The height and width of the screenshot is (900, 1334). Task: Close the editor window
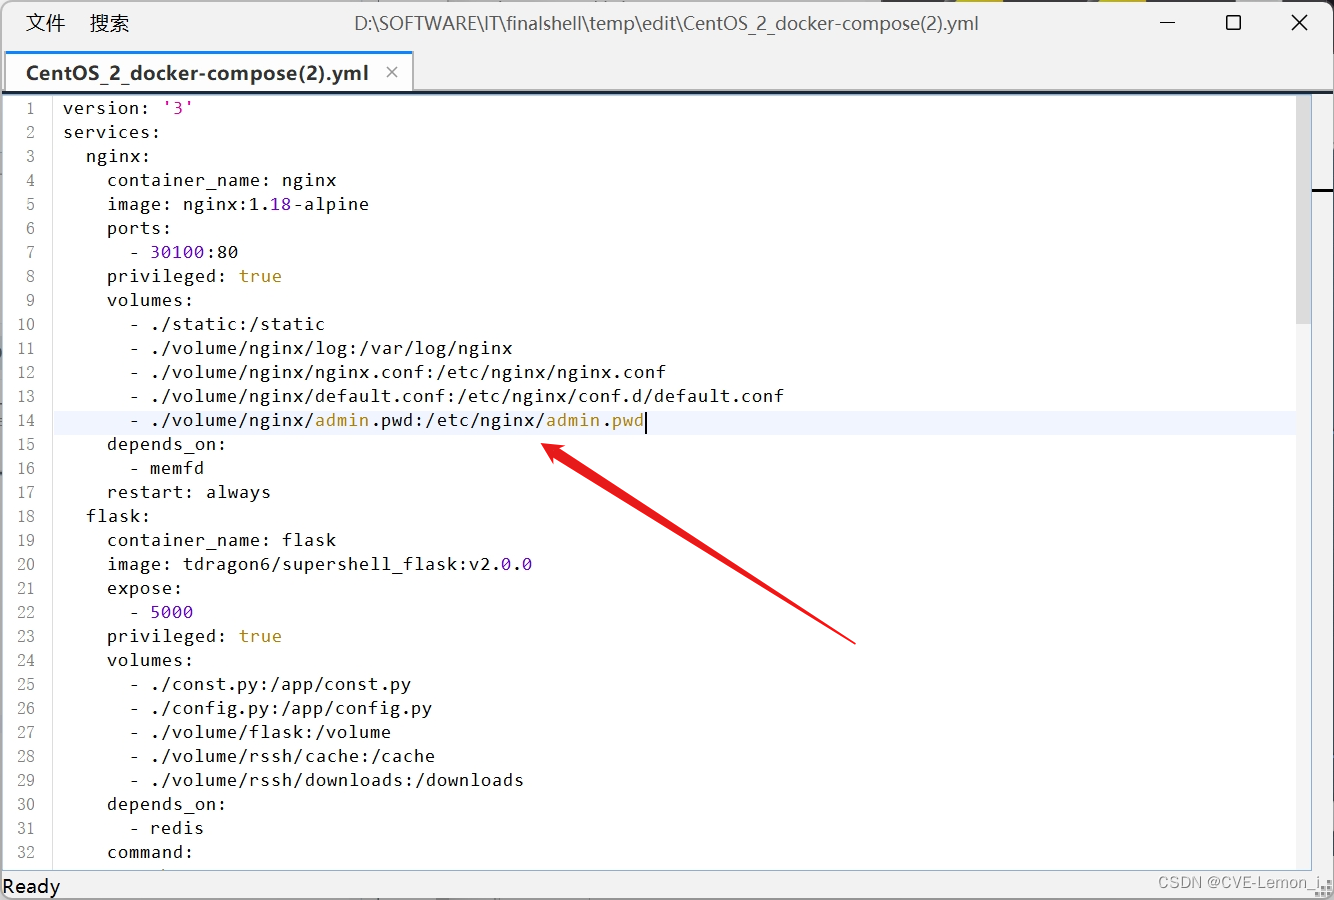pyautogui.click(x=1299, y=23)
